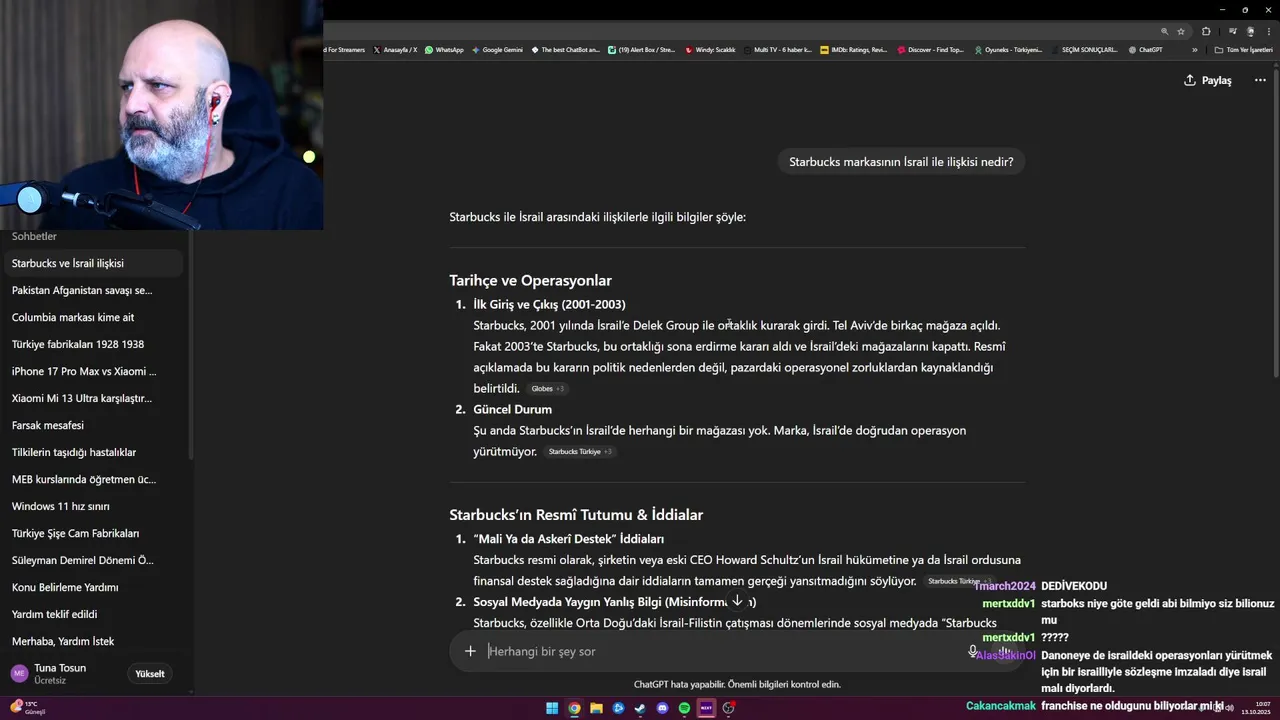Image resolution: width=1280 pixels, height=720 pixels.
Task: Show the overflow bookmarks chevron
Action: (x=1195, y=49)
